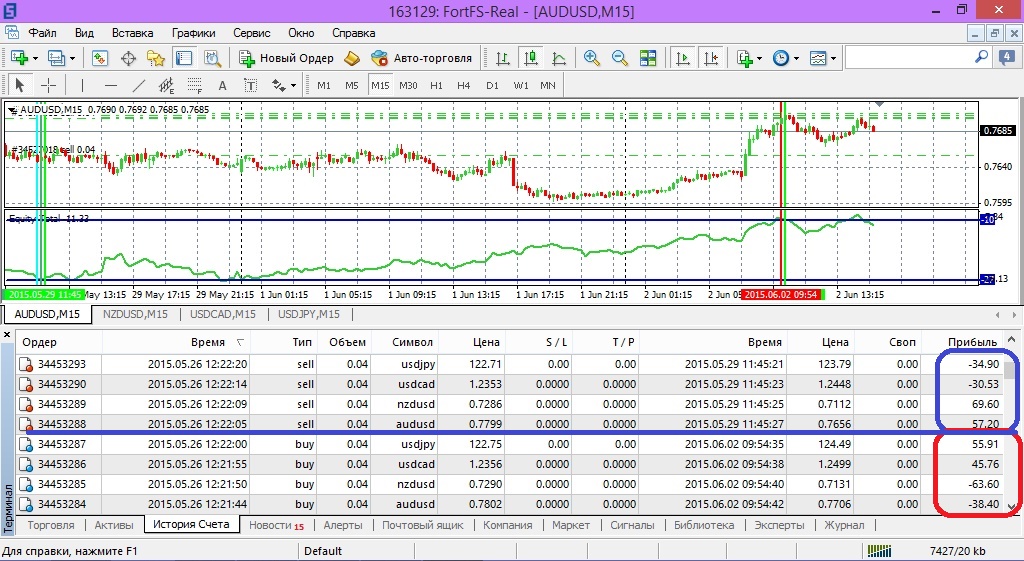Image resolution: width=1024 pixels, height=561 pixels.
Task: Expand the indicators list dropdown arrow
Action: pos(759,58)
